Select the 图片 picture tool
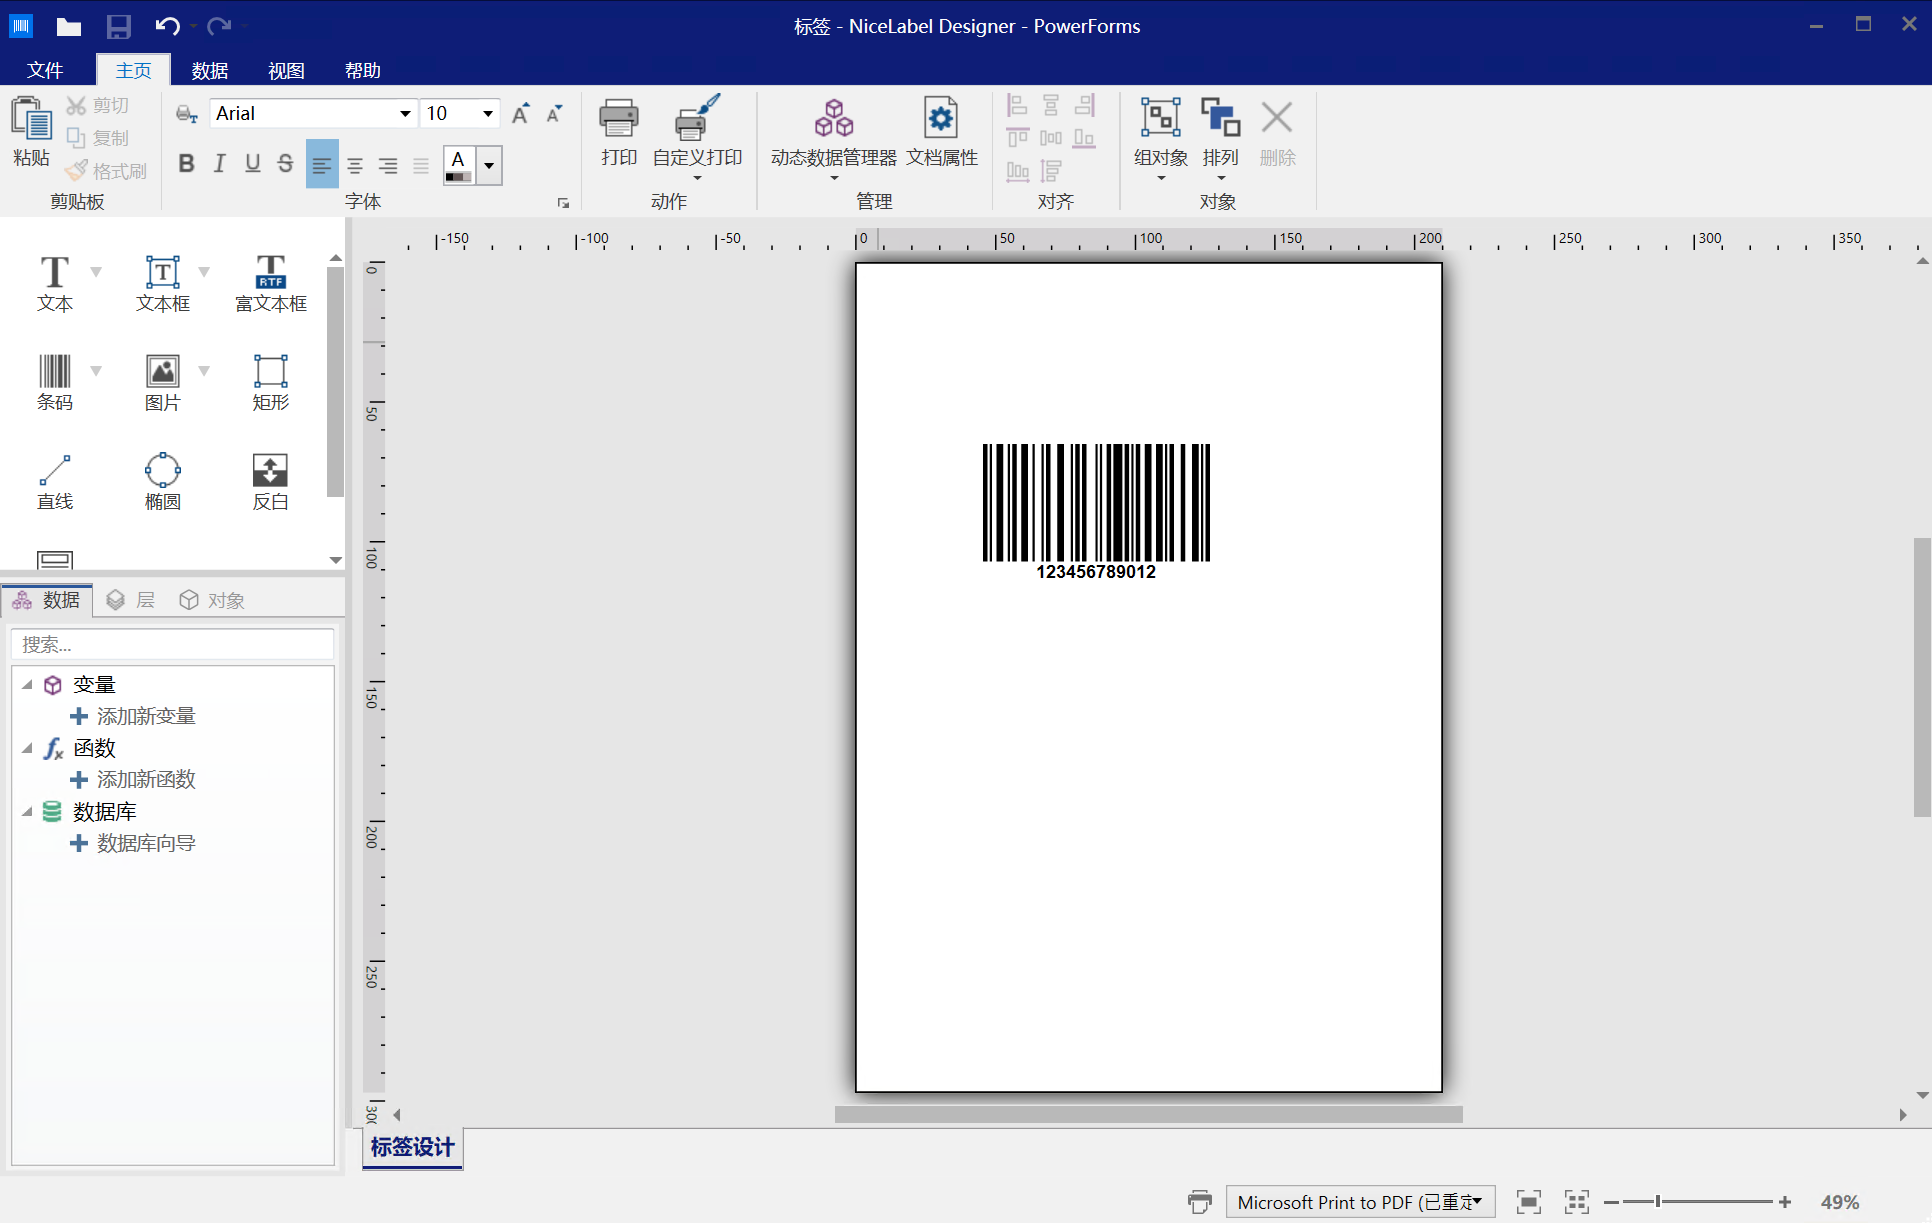The image size is (1932, 1223). coord(163,382)
